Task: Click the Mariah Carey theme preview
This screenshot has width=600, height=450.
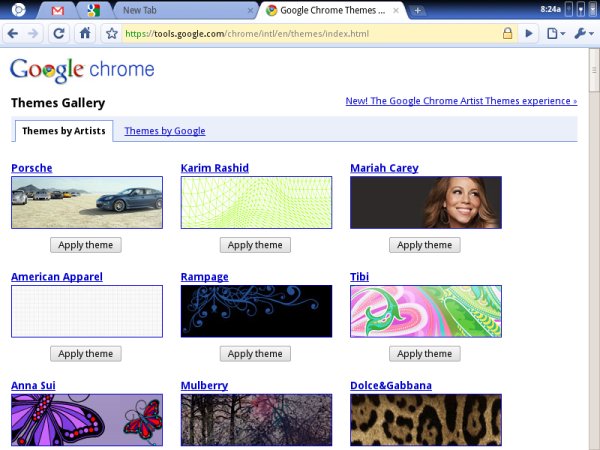Action: 426,202
